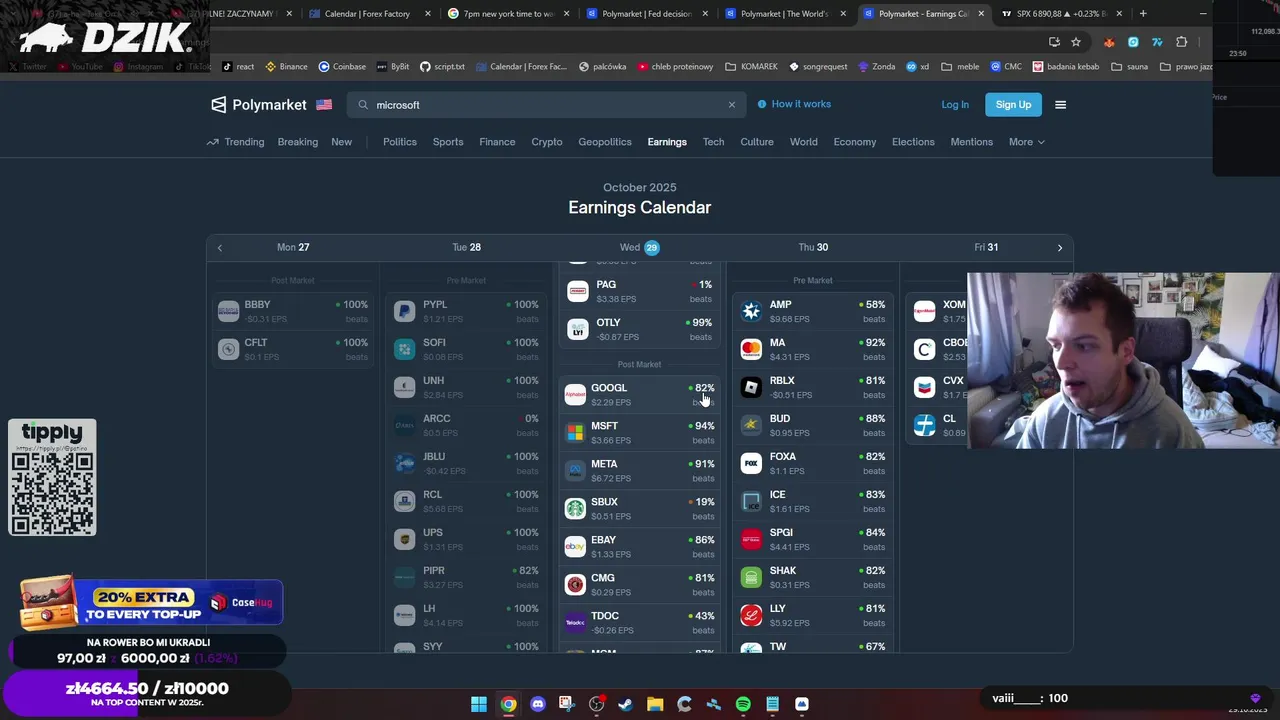Click the US flag icon beside Polymarket
1280x720 pixels.
pyautogui.click(x=324, y=105)
